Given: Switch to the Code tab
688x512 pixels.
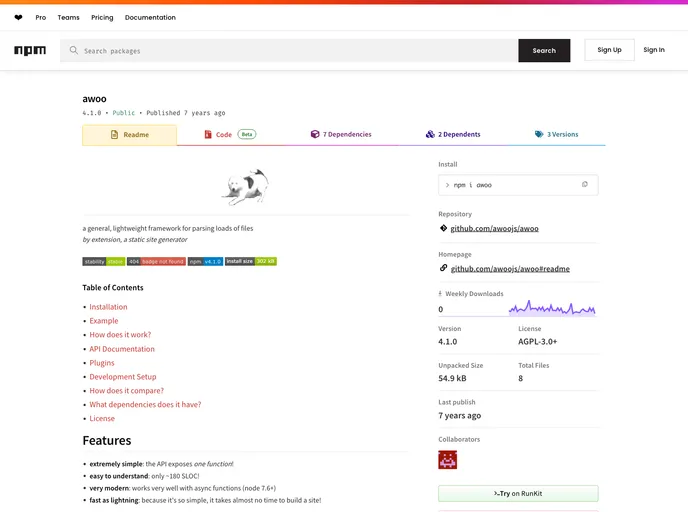Looking at the screenshot, I should point(230,135).
